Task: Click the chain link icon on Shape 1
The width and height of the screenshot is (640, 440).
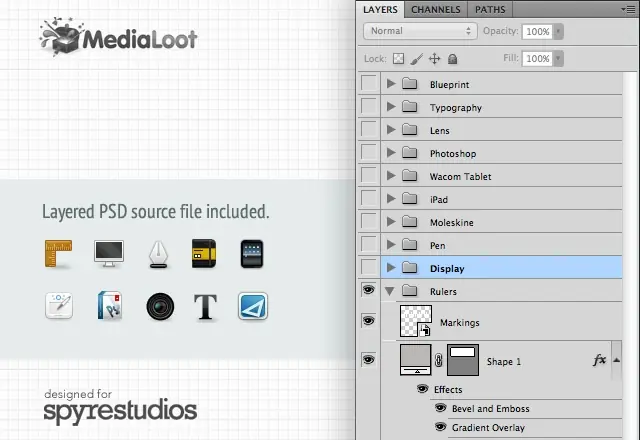Action: pos(439,360)
